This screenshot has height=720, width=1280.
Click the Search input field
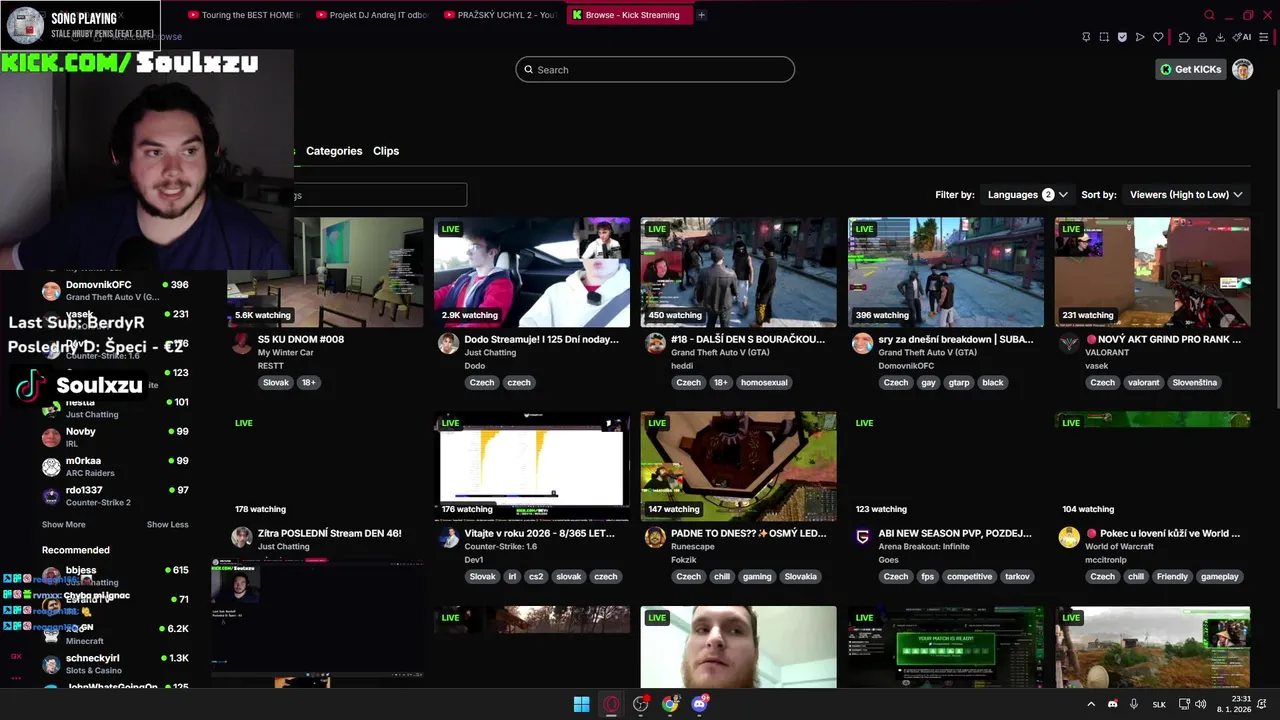655,69
